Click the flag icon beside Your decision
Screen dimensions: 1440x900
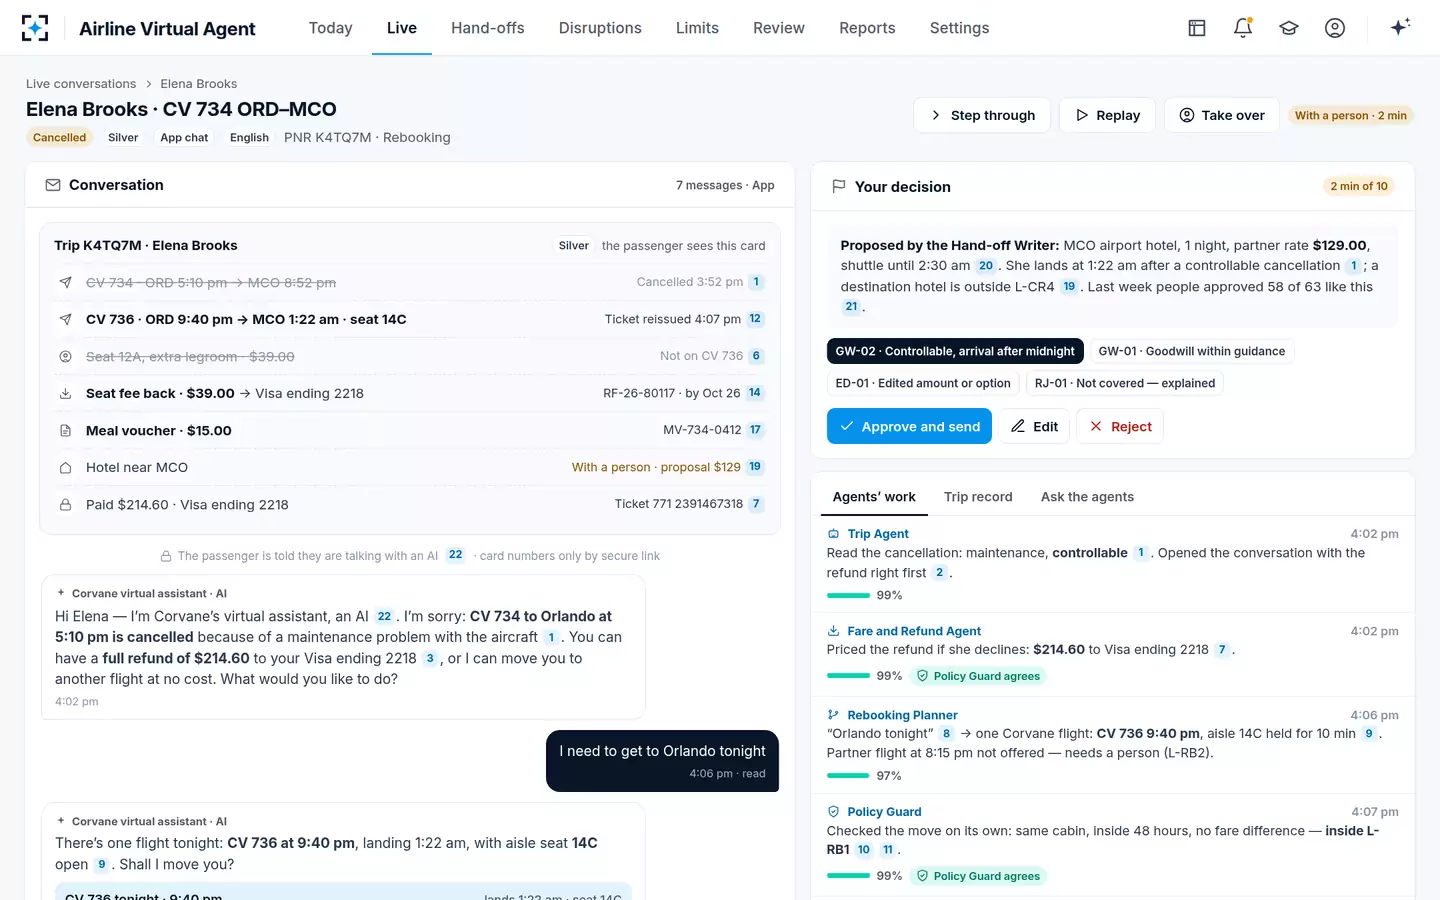[839, 186]
